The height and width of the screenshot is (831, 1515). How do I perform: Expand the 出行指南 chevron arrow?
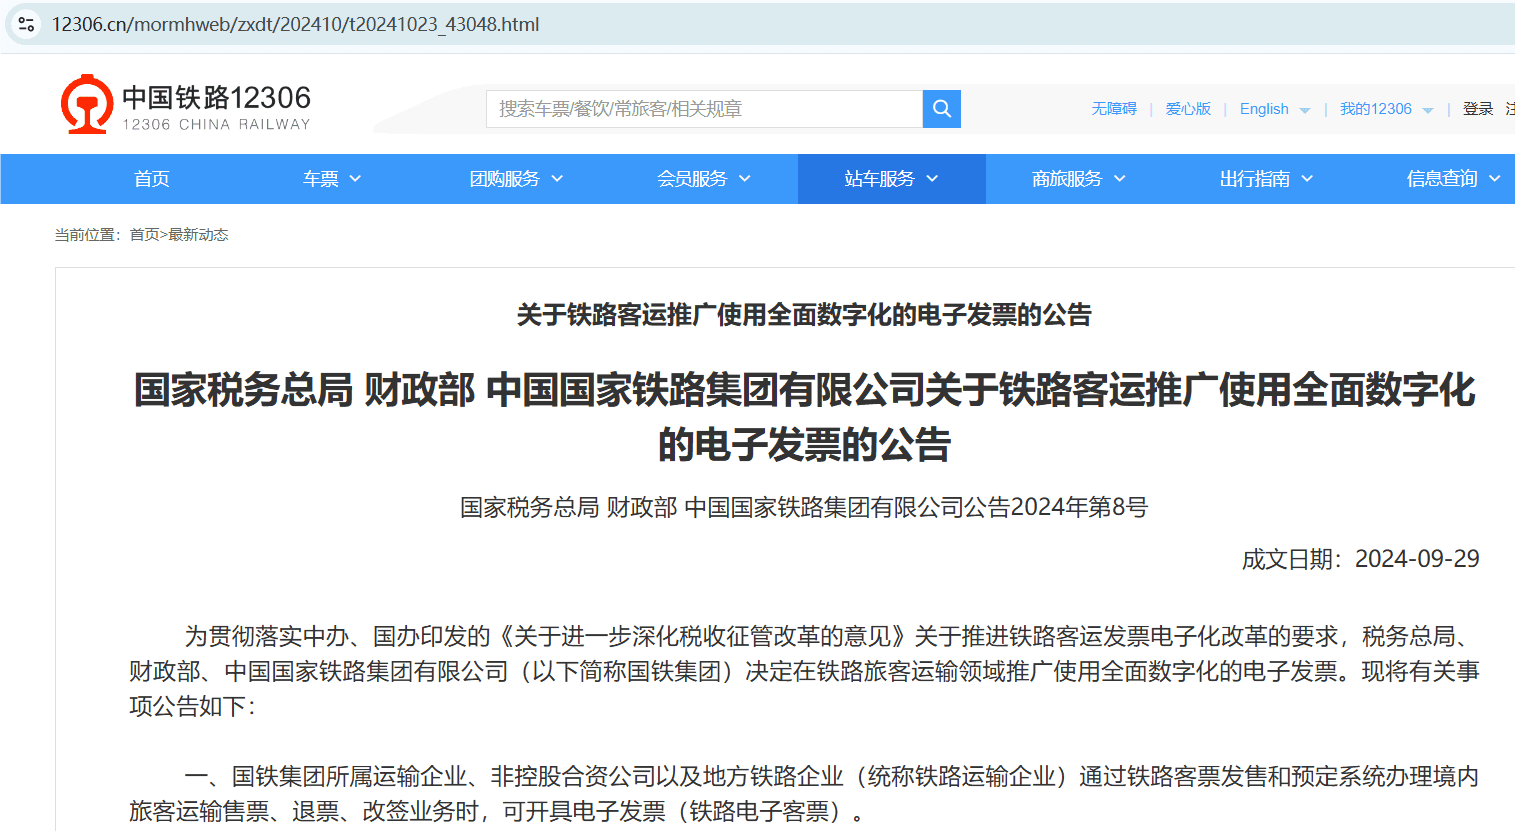(x=1307, y=179)
